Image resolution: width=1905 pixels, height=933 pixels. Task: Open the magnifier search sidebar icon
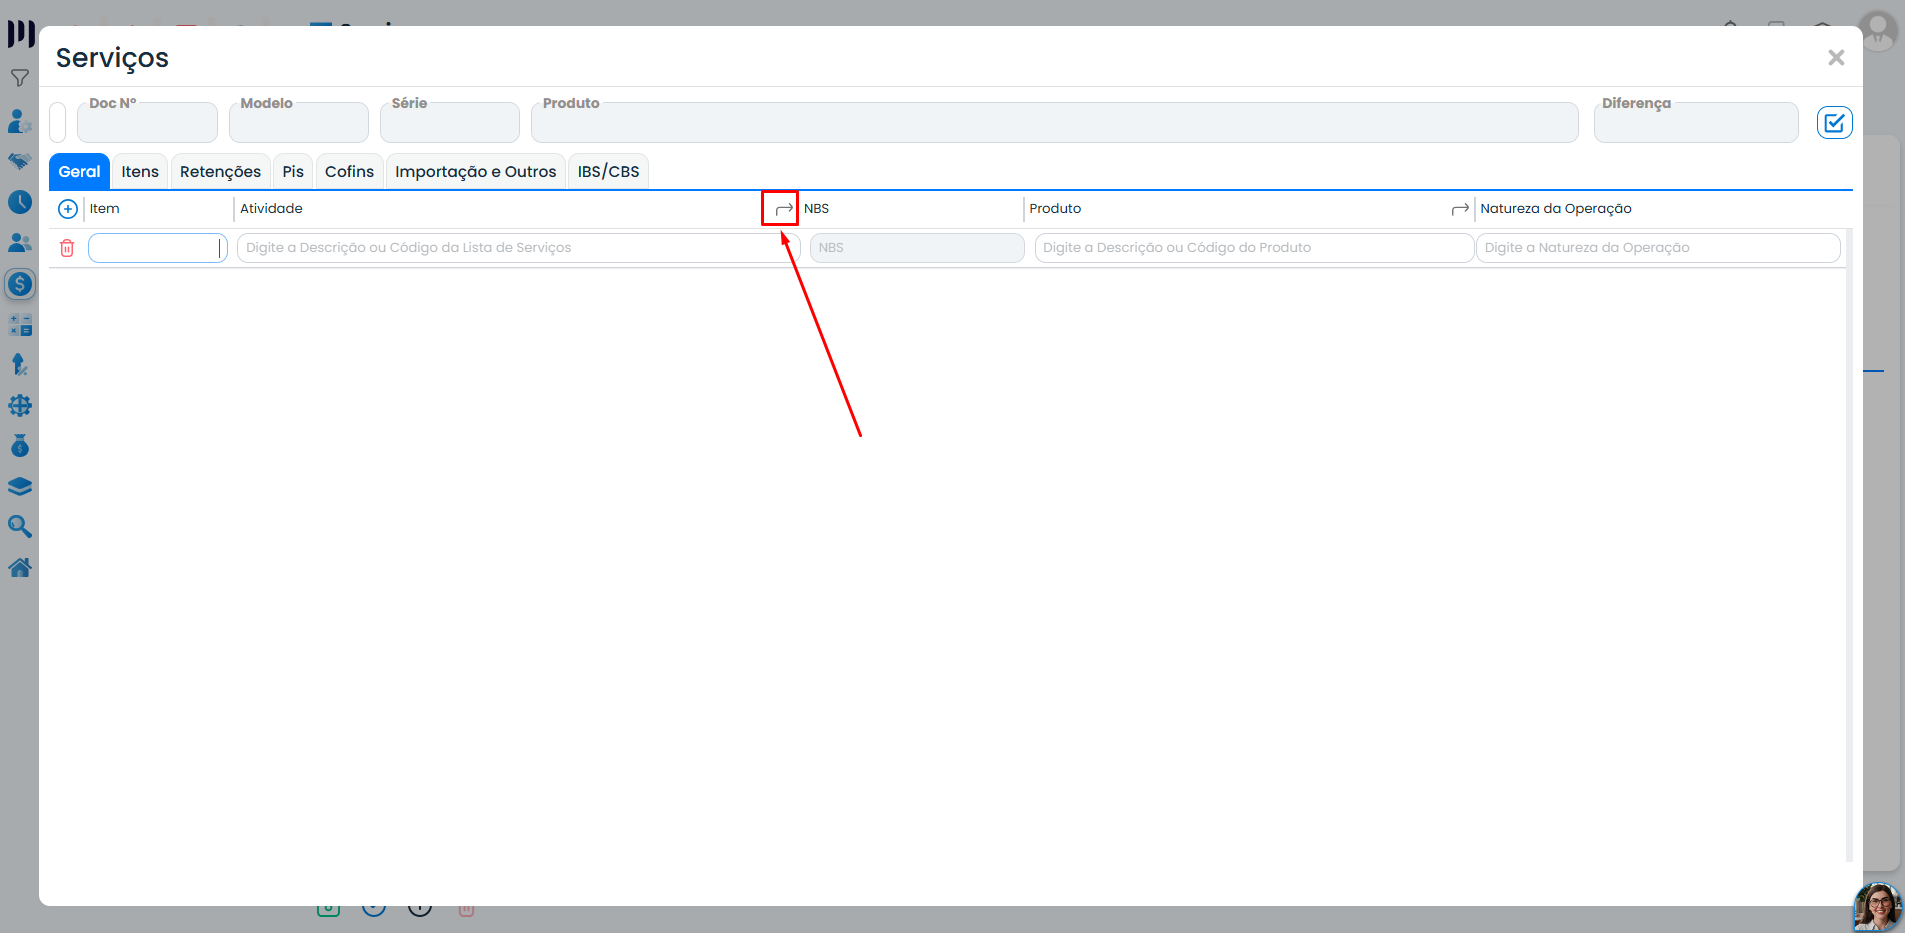click(x=19, y=527)
